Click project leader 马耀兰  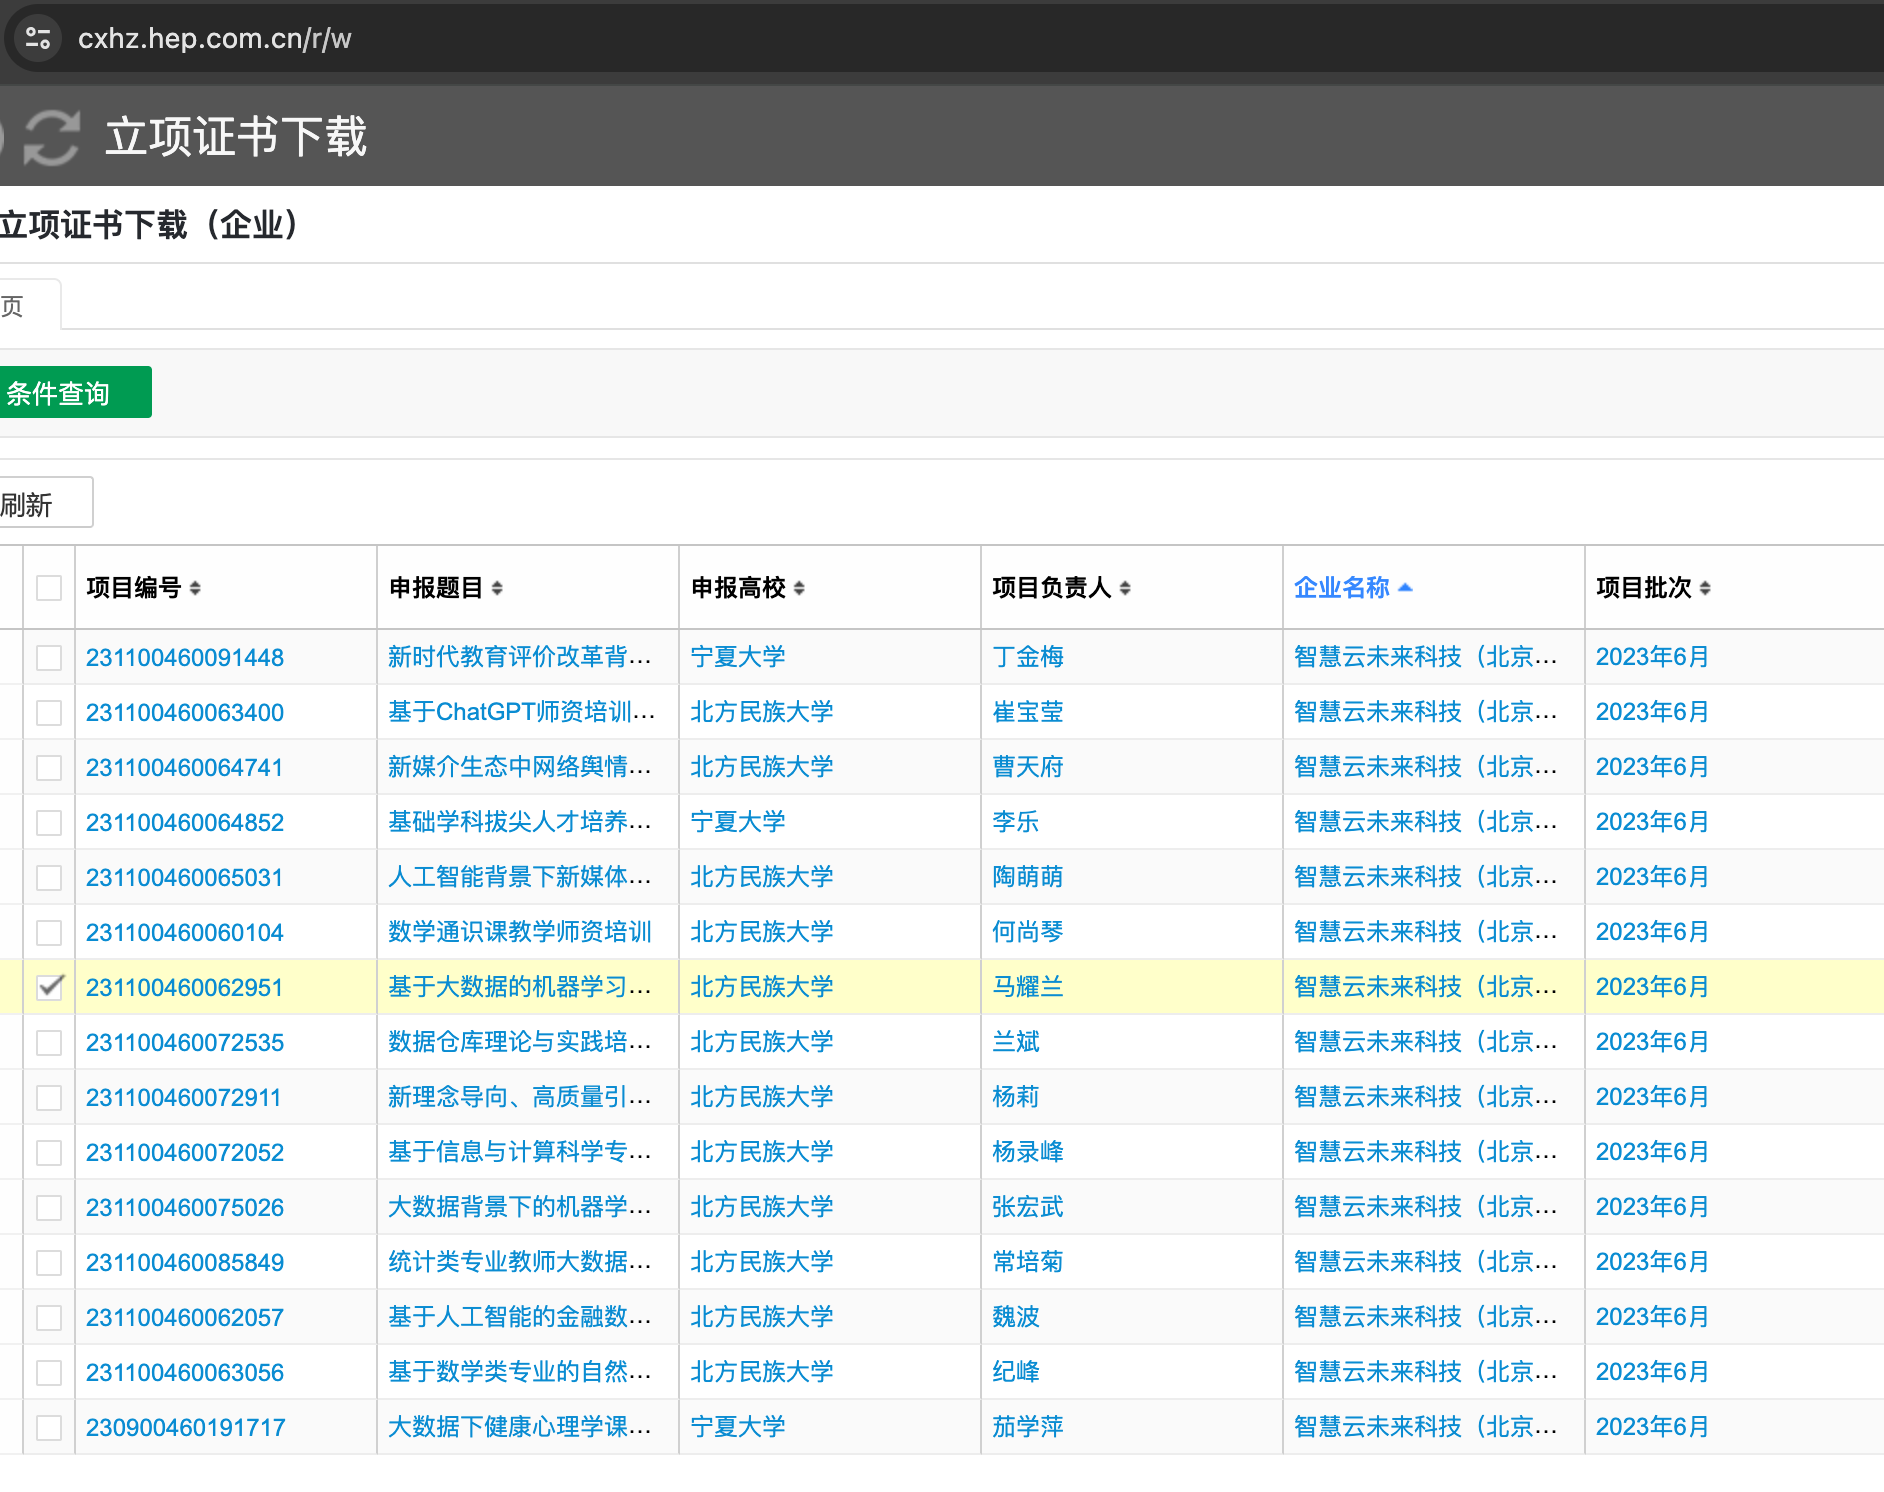1028,987
